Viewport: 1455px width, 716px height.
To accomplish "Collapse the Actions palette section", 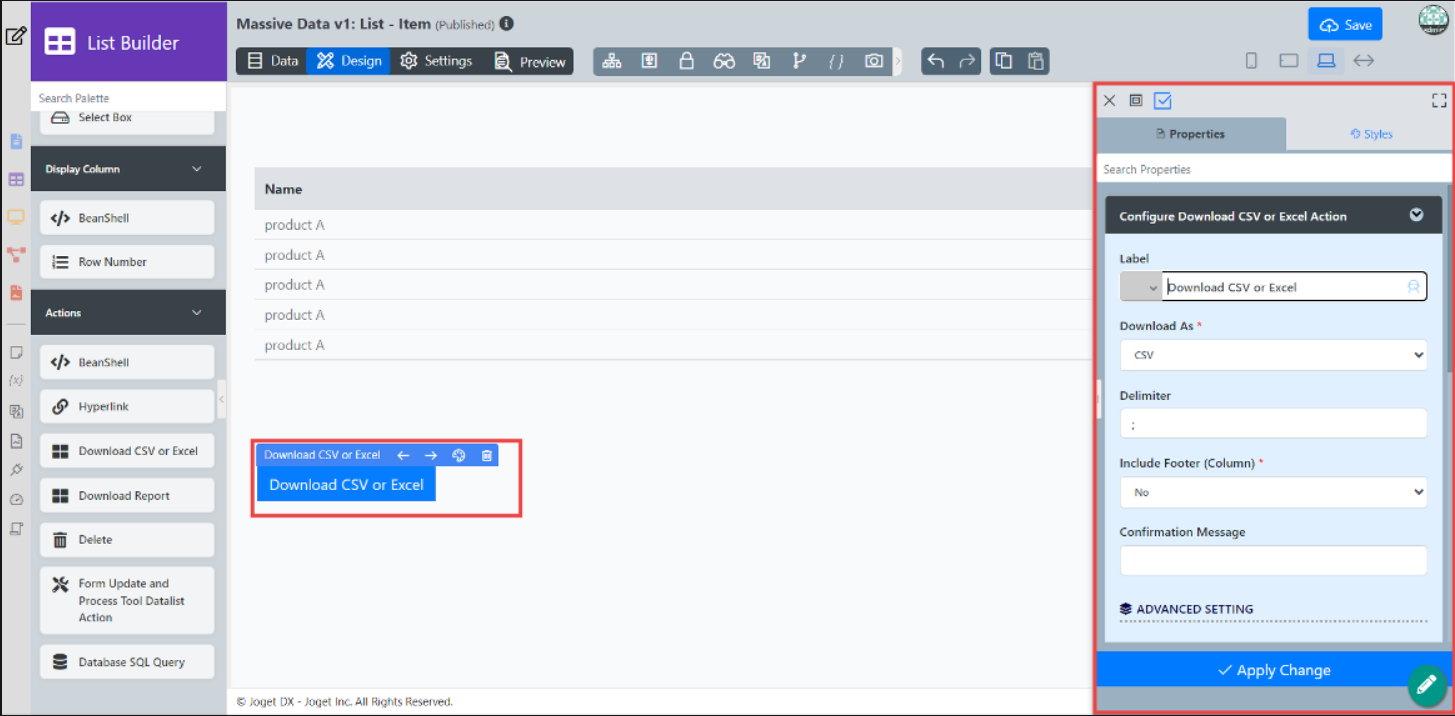I will (x=196, y=313).
